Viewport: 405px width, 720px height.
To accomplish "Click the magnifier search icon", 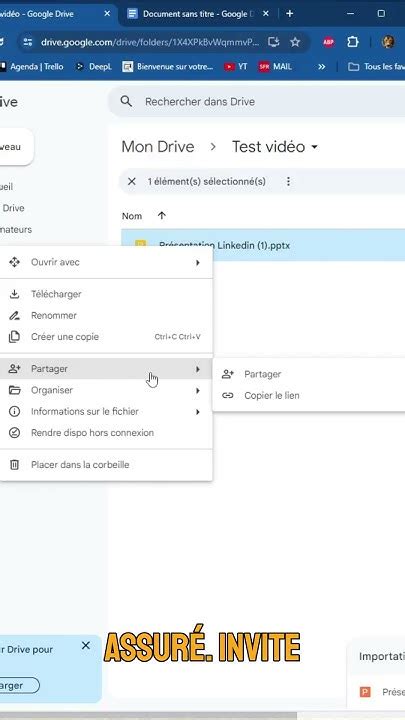I will [126, 101].
